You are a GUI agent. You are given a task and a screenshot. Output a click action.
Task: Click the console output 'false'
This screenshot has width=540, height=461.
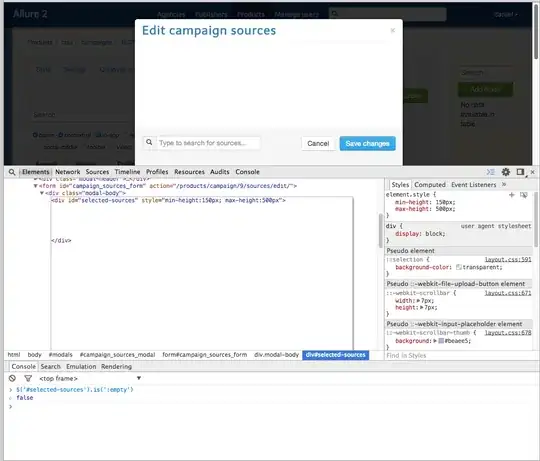pyautogui.click(x=25, y=398)
